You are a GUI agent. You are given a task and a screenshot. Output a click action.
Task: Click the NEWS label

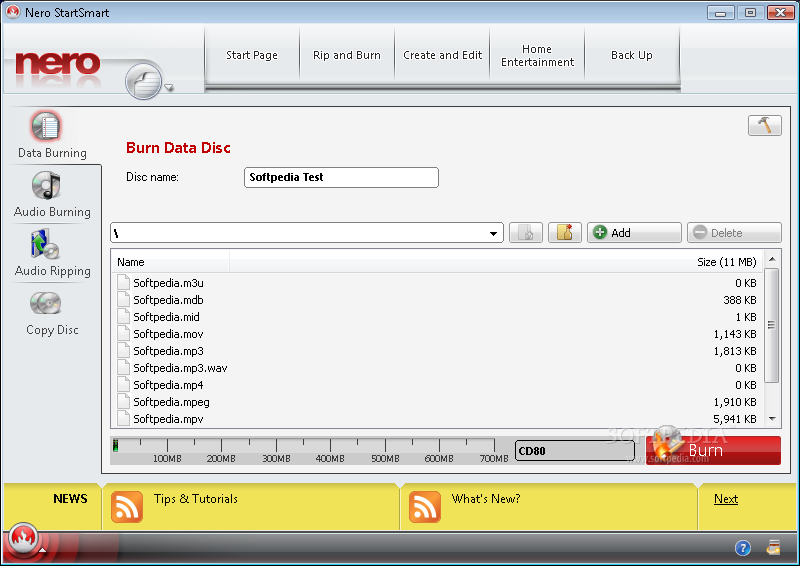[x=70, y=499]
